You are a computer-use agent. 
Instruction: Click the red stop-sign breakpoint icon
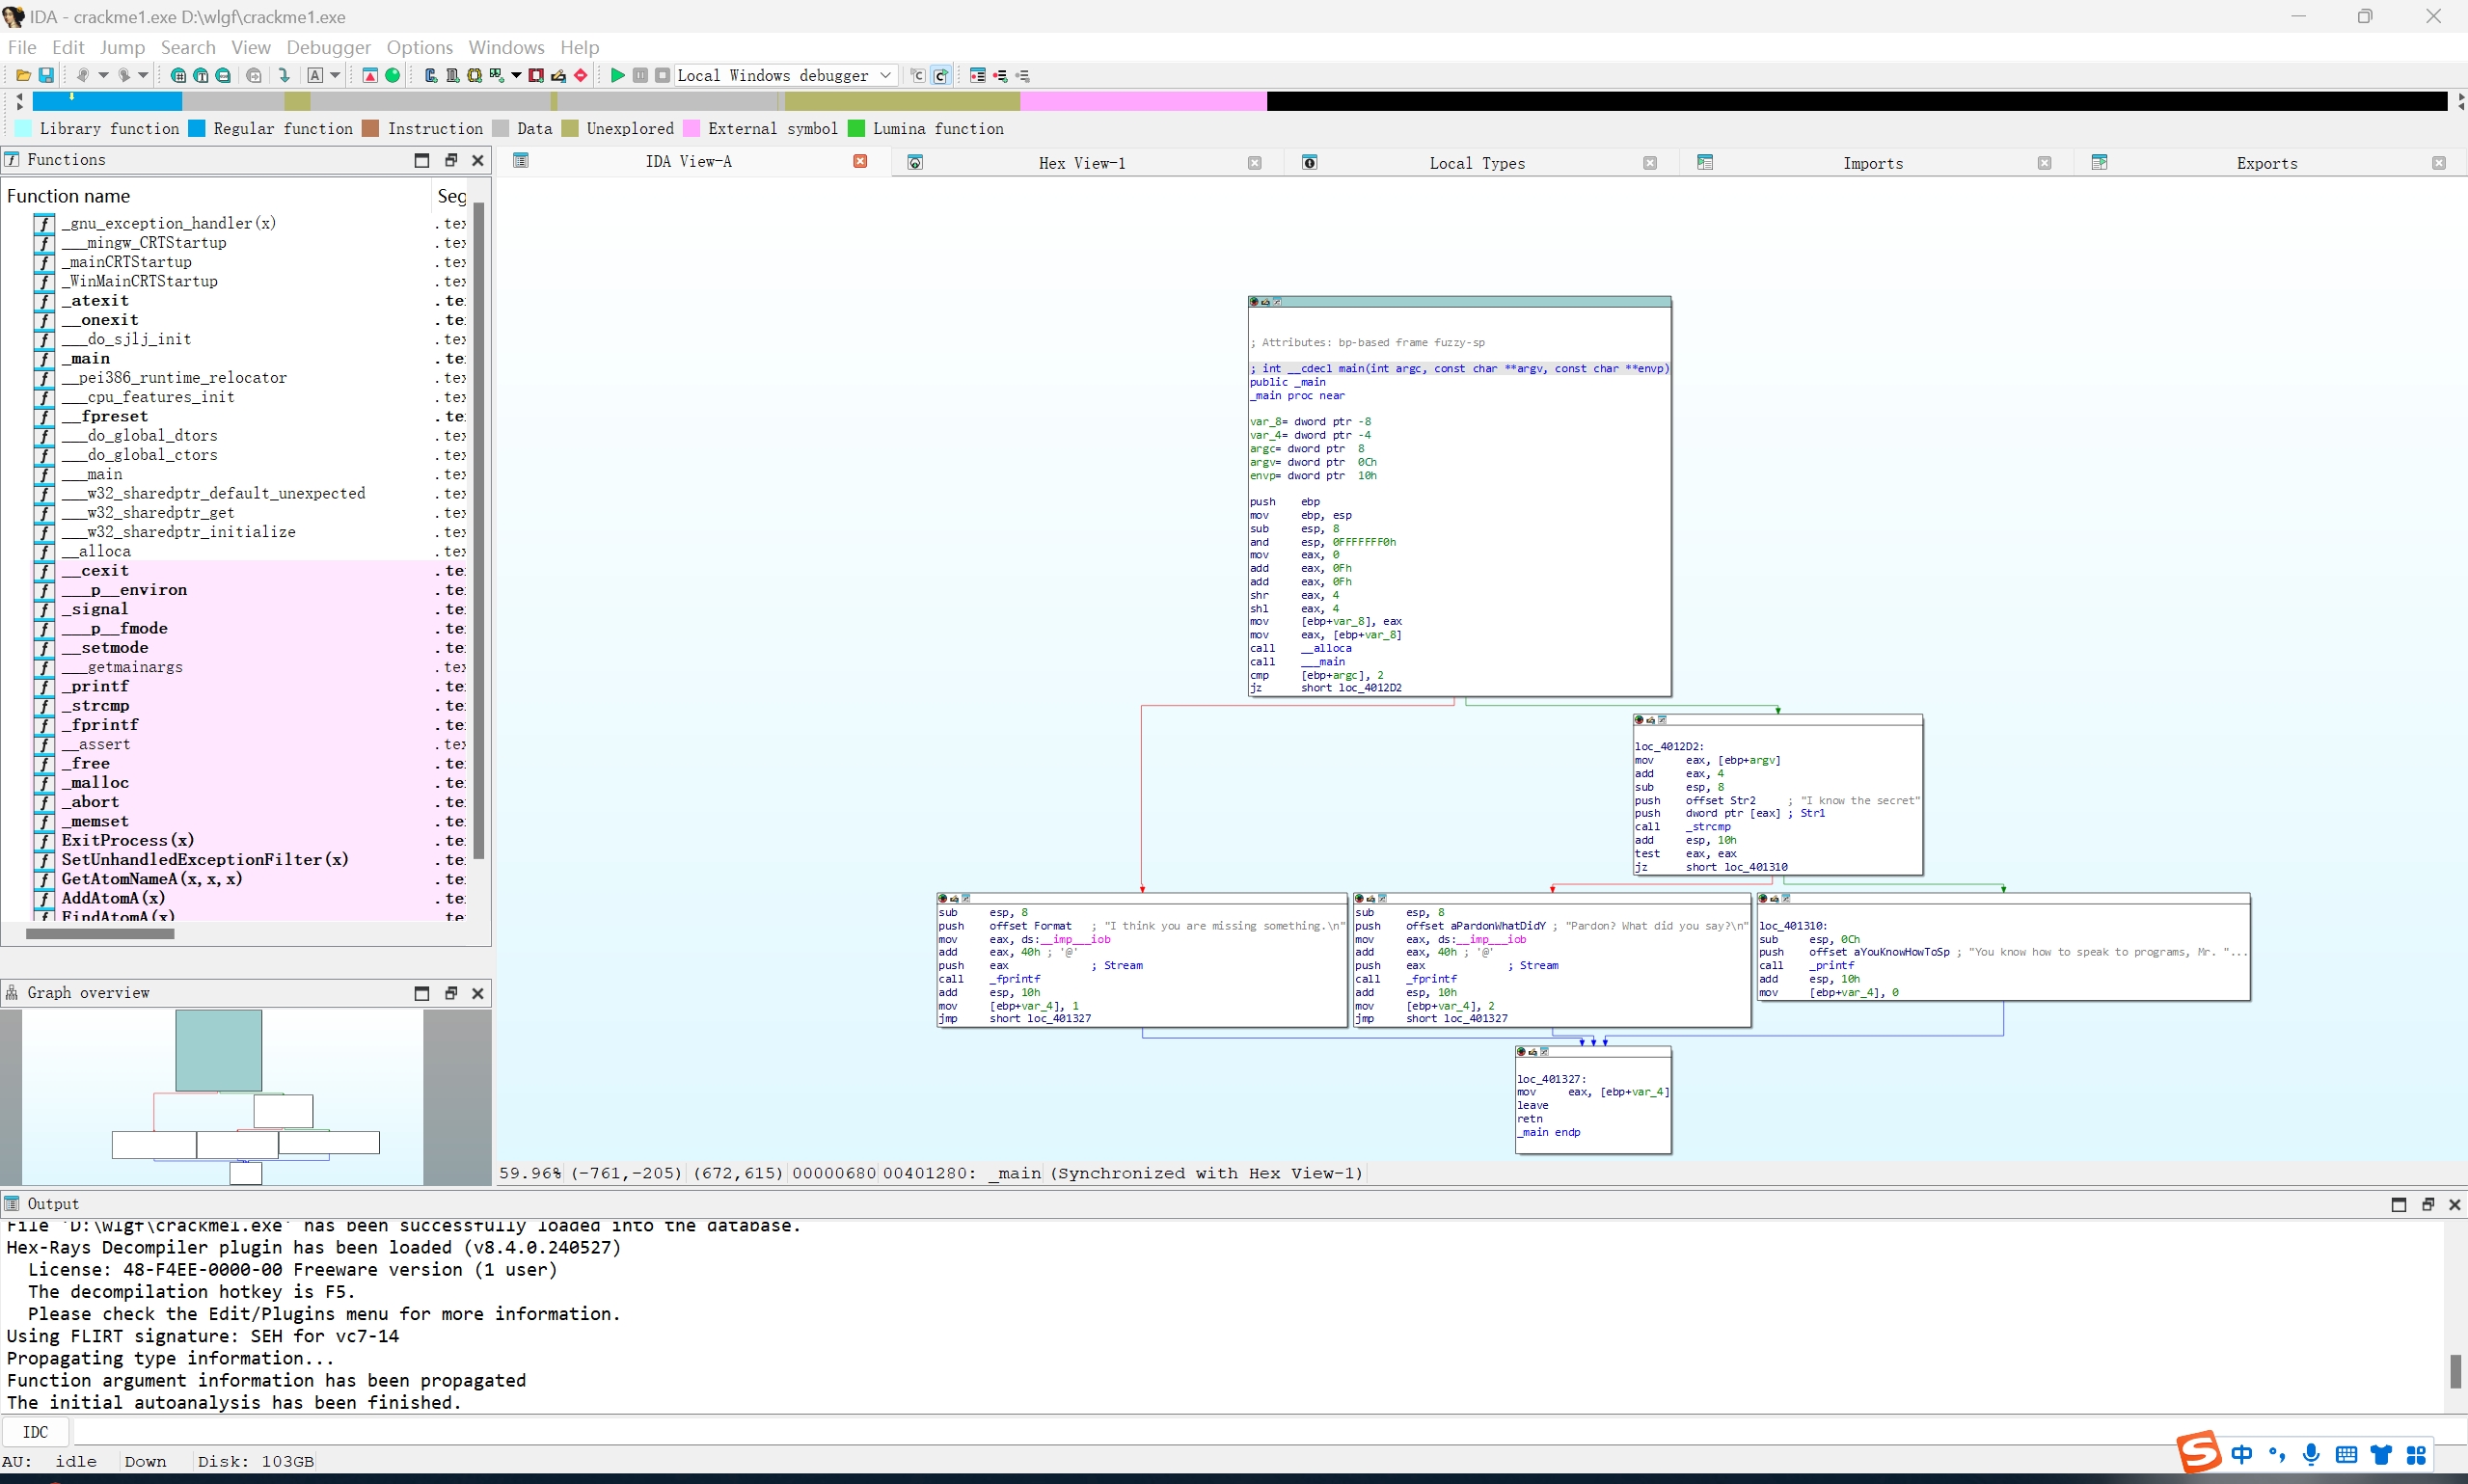[x=580, y=75]
